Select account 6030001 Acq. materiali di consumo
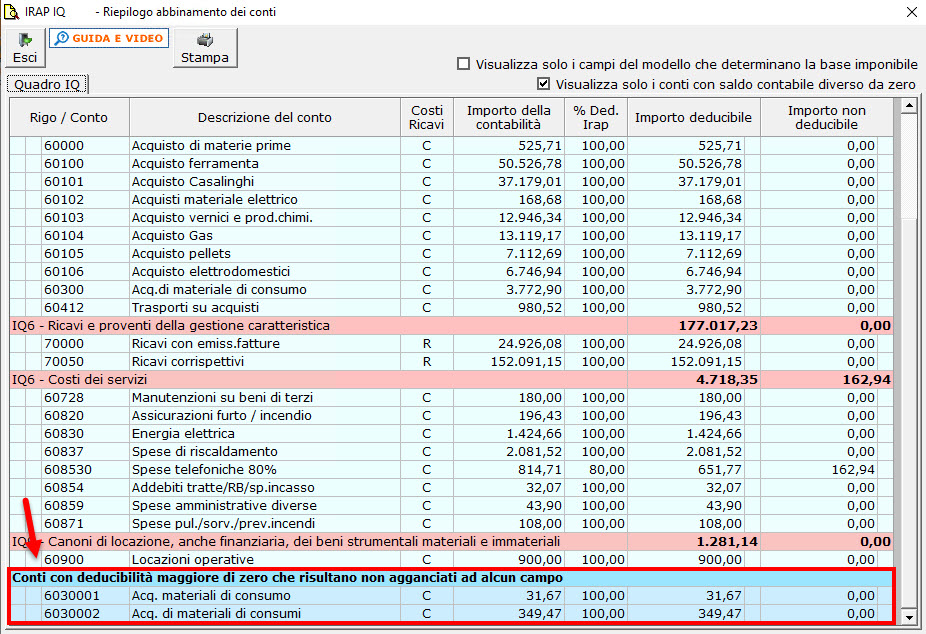Viewport: 926px width, 634px height. pos(451,596)
